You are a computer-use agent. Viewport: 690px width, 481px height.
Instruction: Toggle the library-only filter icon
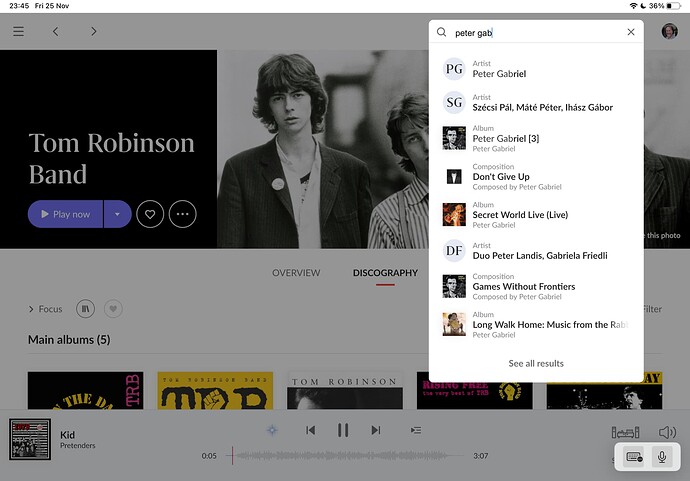(x=85, y=309)
